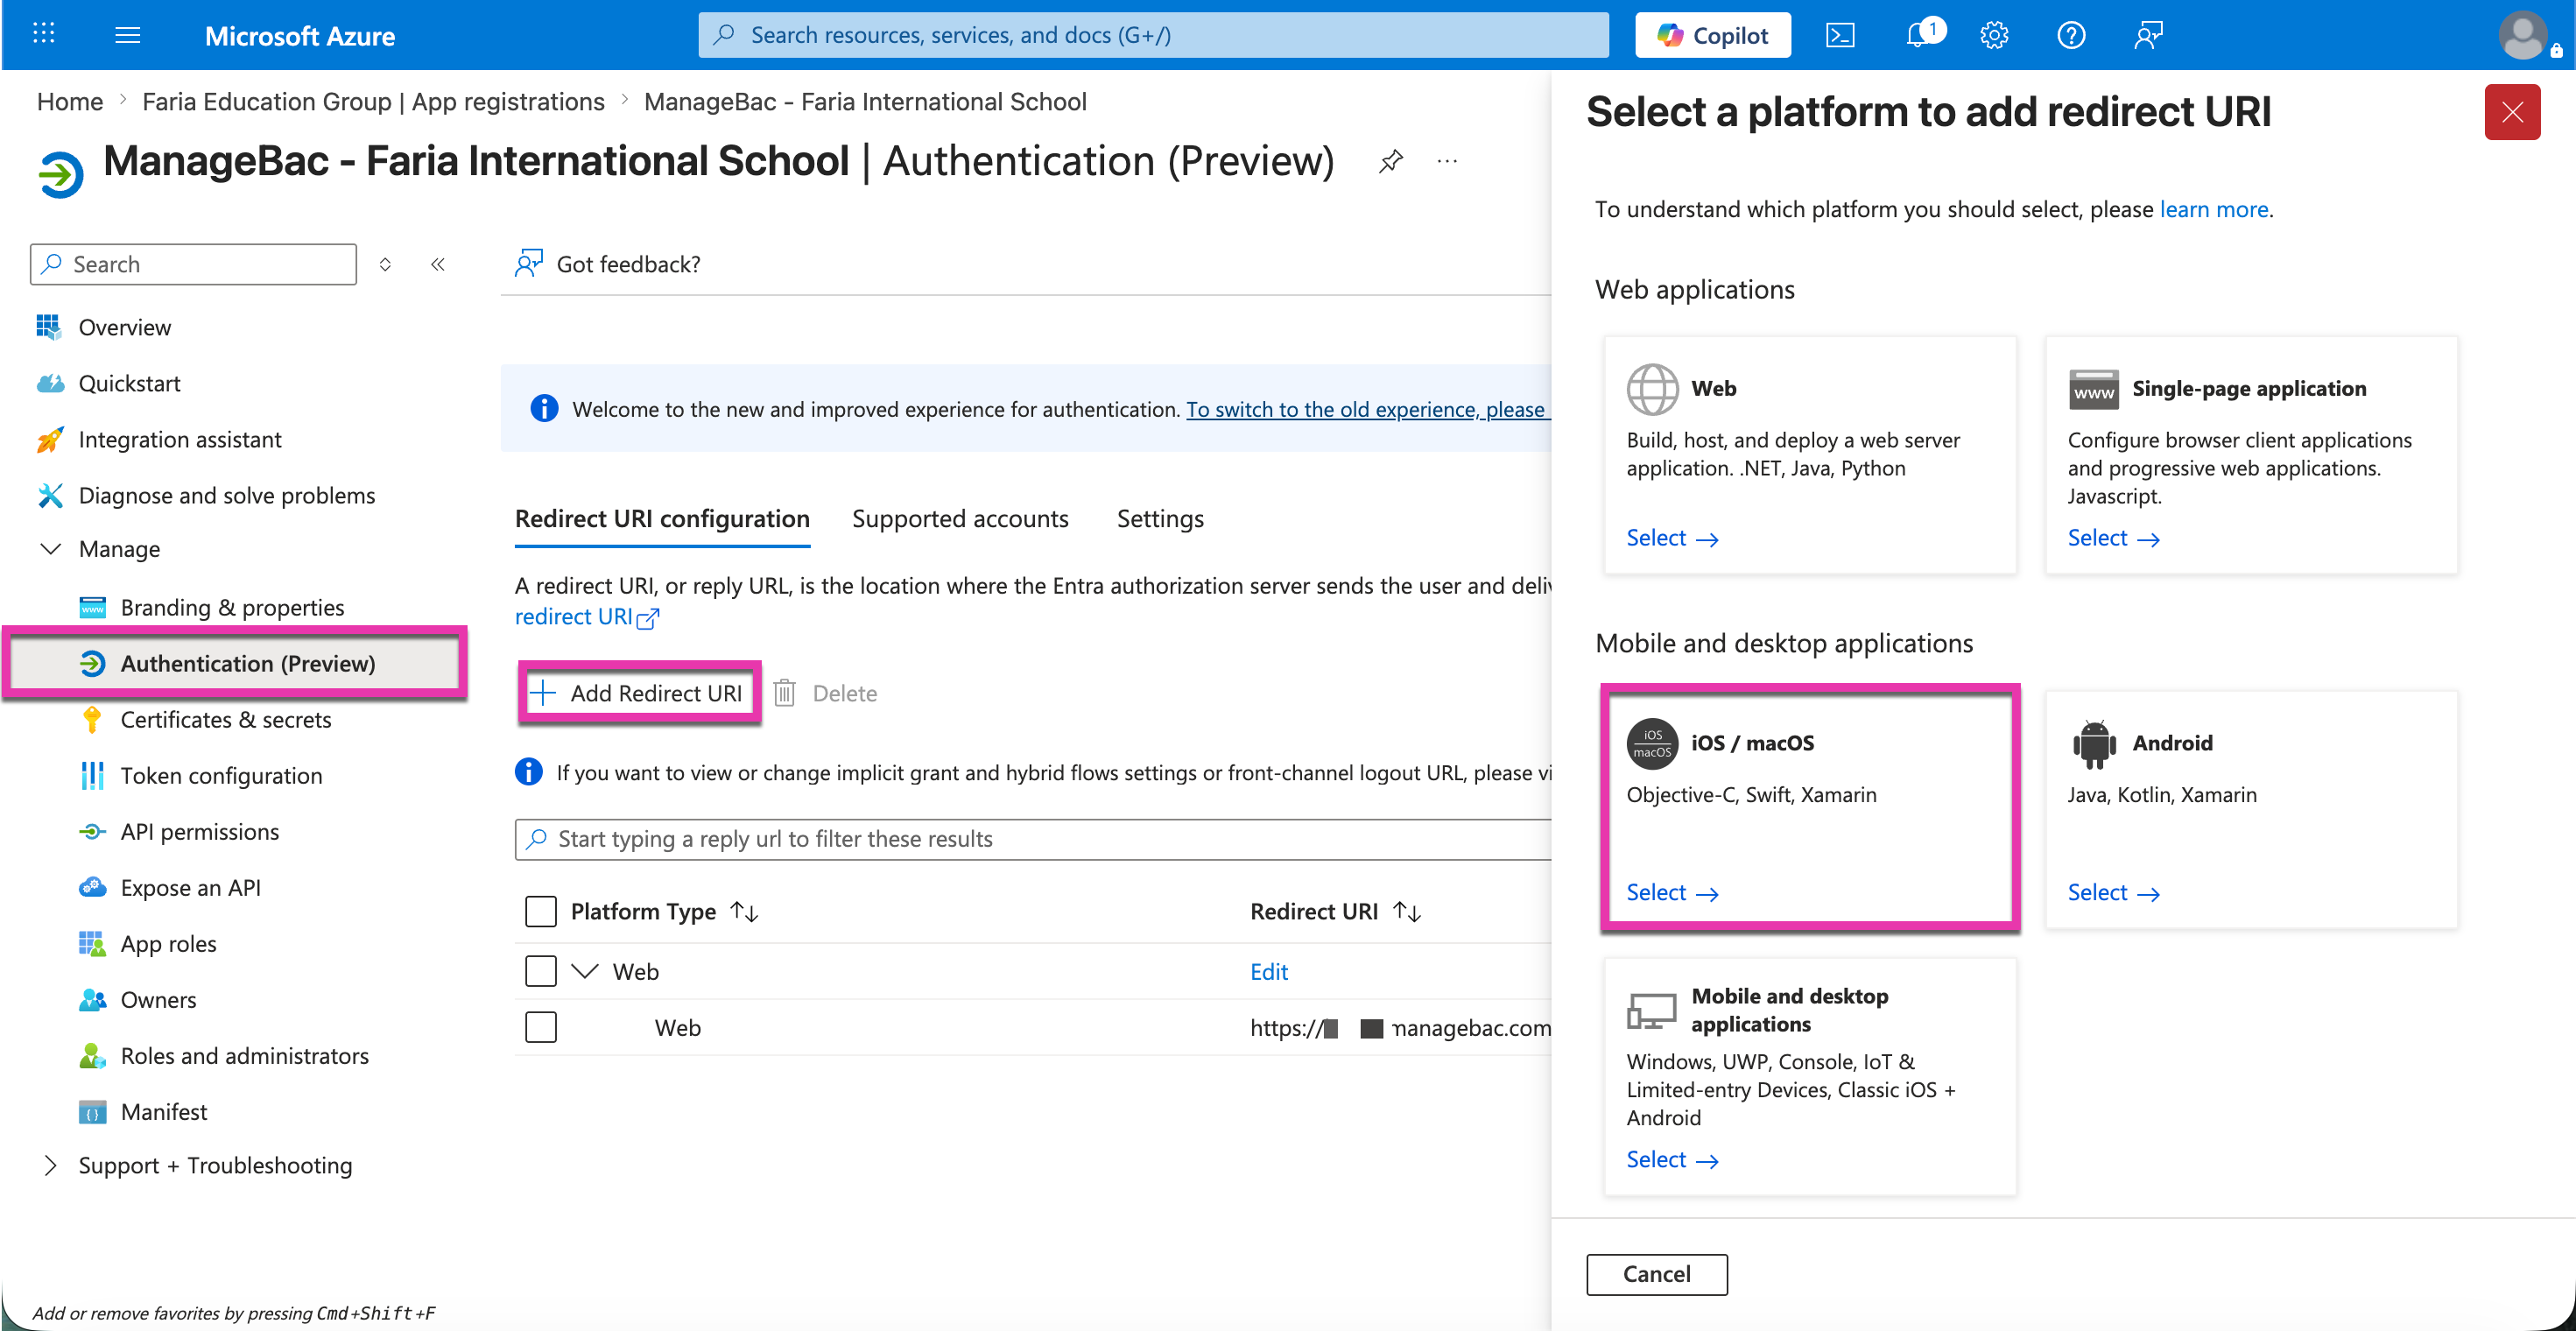2576x1331 pixels.
Task: Collapse the Web platform row chevron
Action: coord(585,971)
